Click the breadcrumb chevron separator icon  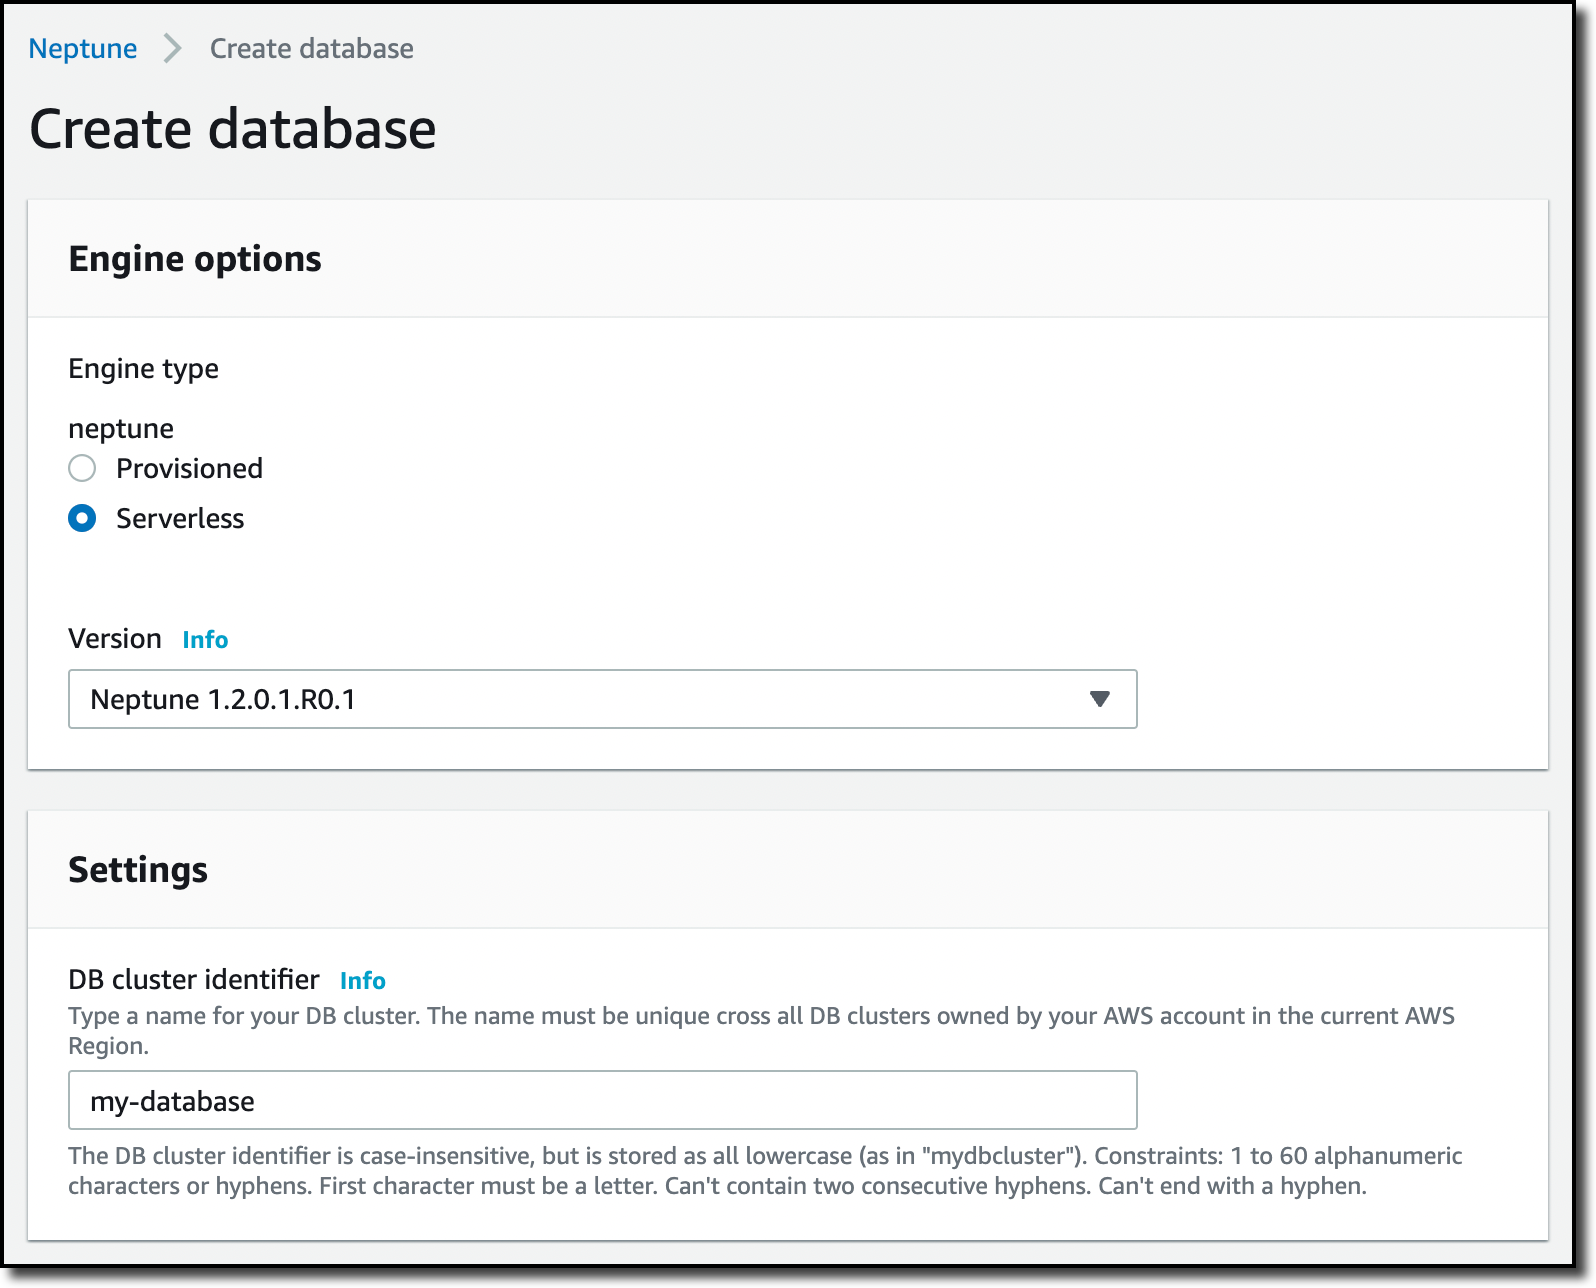click(173, 48)
